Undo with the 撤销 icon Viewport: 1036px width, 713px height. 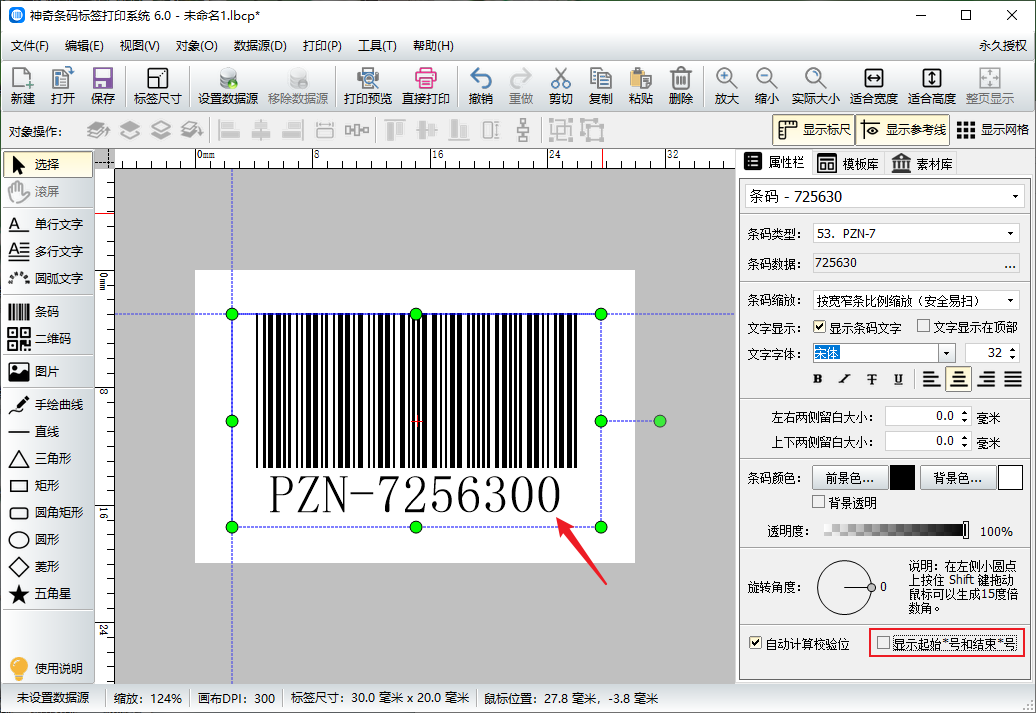[480, 86]
